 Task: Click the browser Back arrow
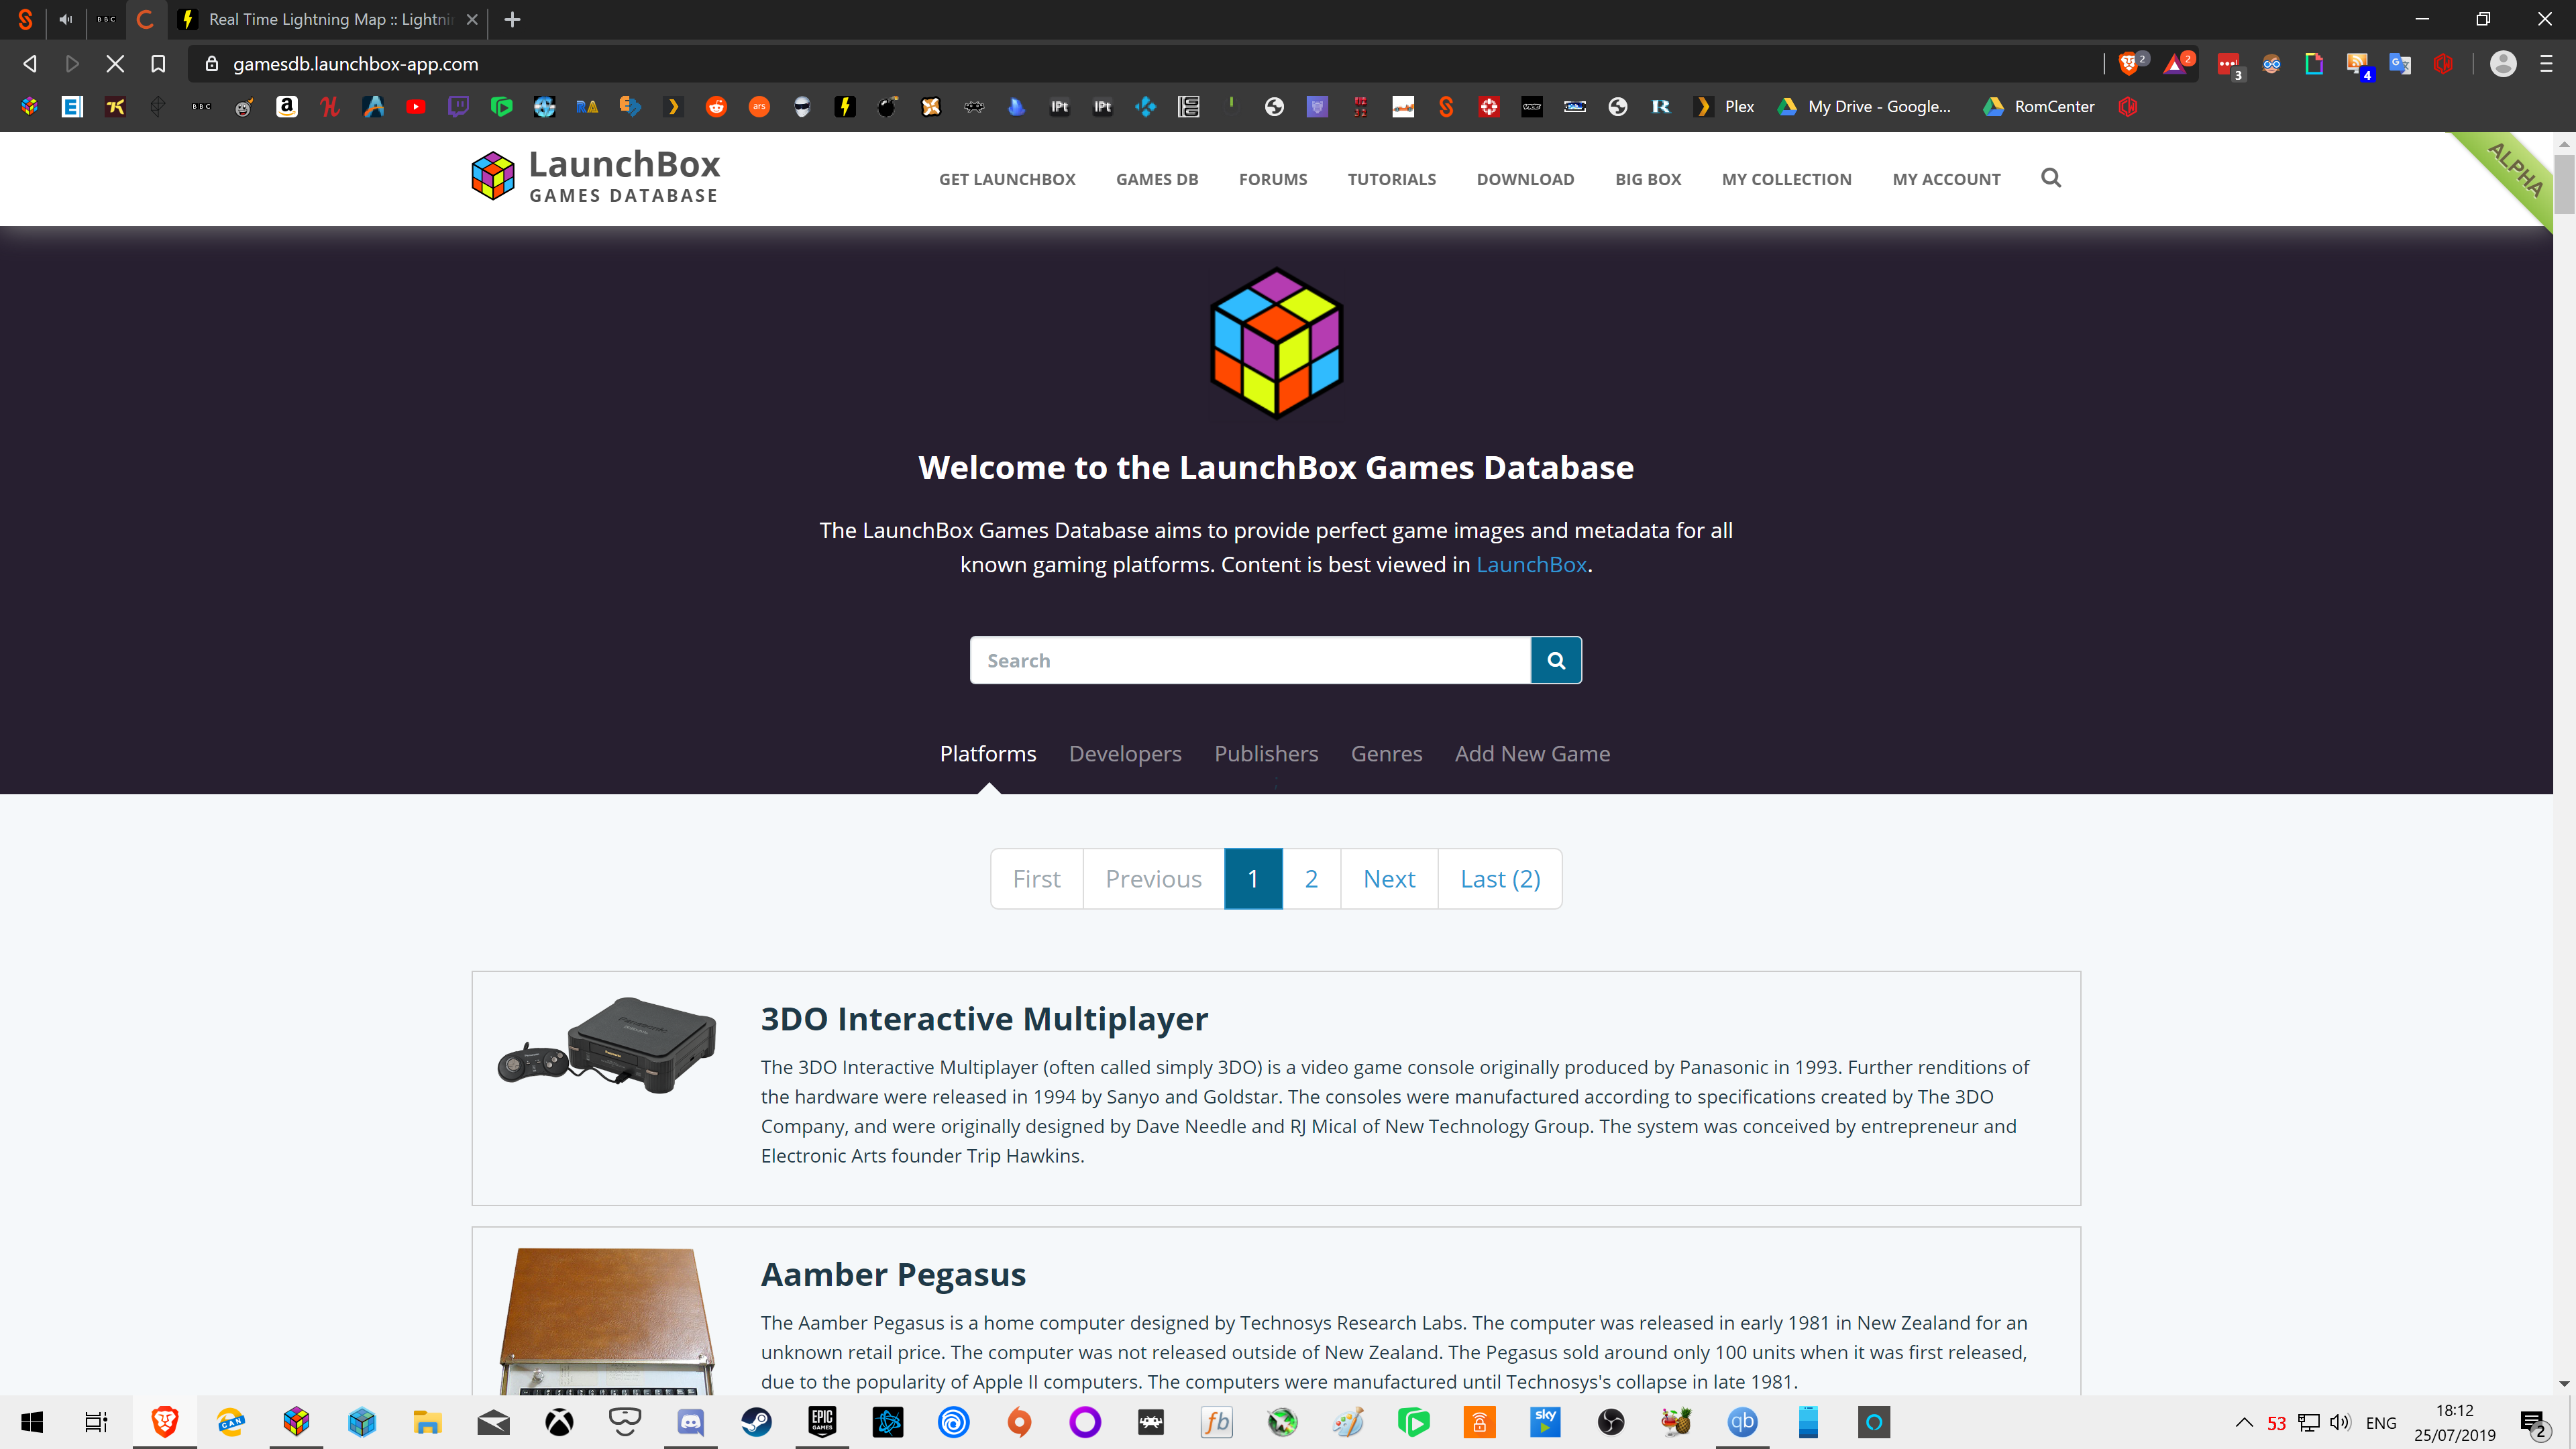pyautogui.click(x=30, y=64)
